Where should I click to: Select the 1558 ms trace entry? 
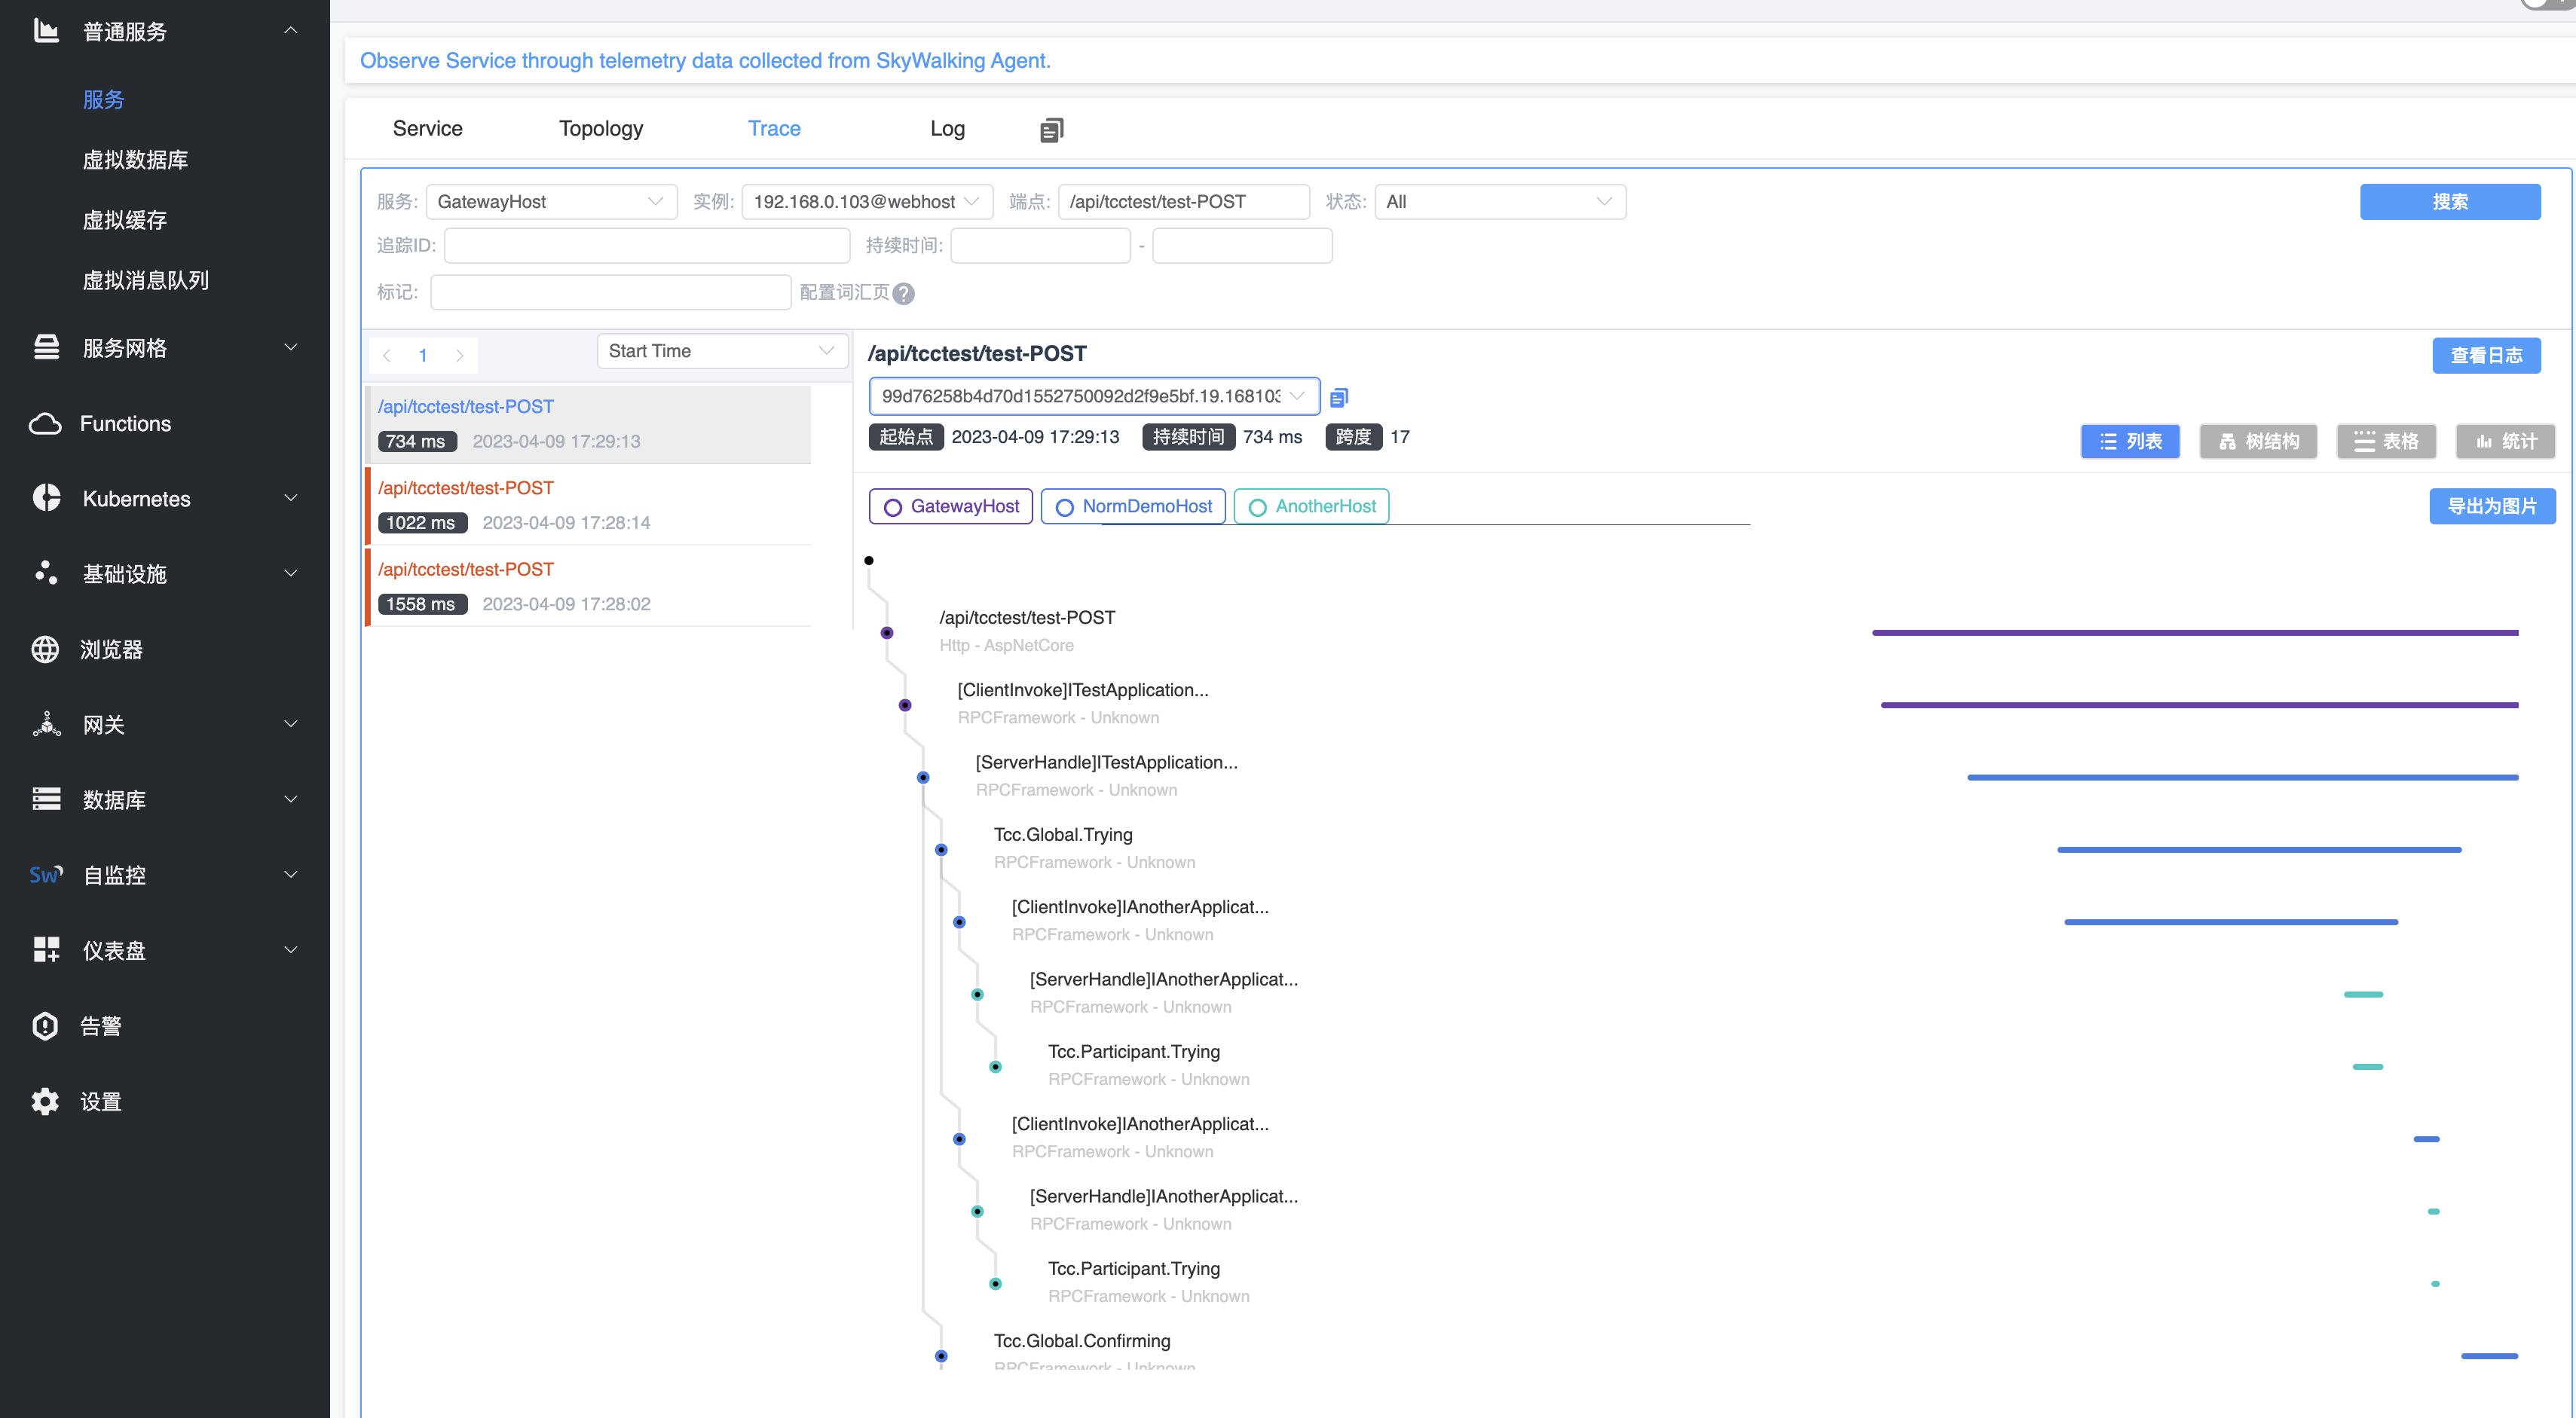588,586
